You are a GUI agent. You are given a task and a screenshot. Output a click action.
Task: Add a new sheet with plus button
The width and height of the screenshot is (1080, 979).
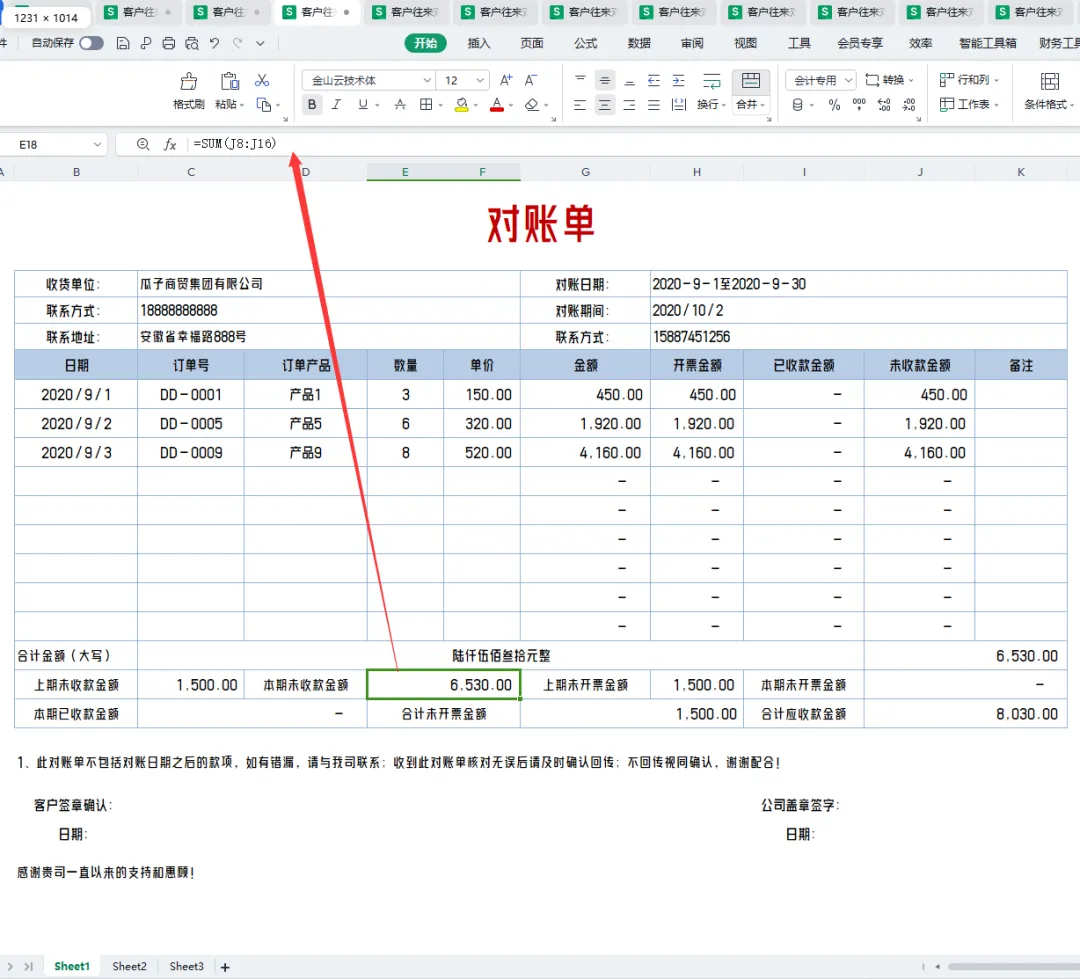(x=225, y=967)
